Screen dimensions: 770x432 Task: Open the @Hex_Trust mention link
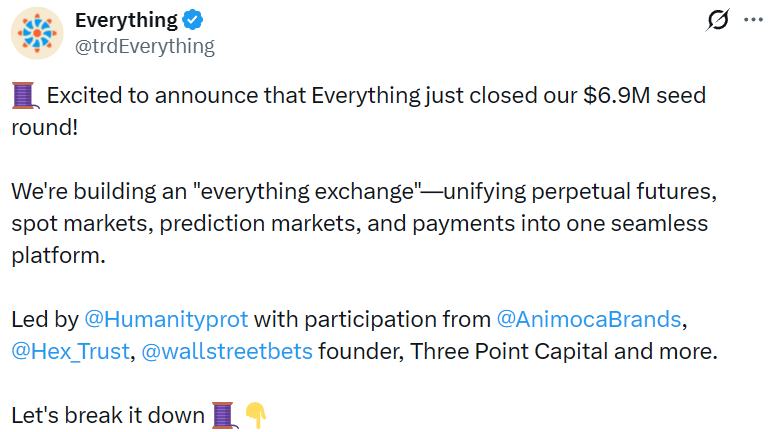pyautogui.click(x=70, y=351)
